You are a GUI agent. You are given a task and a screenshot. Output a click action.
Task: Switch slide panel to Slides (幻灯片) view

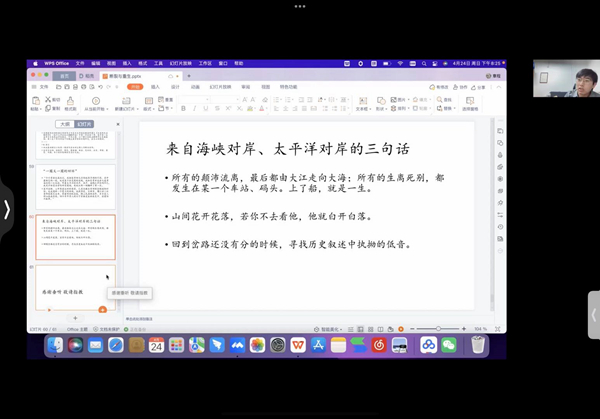tap(86, 125)
